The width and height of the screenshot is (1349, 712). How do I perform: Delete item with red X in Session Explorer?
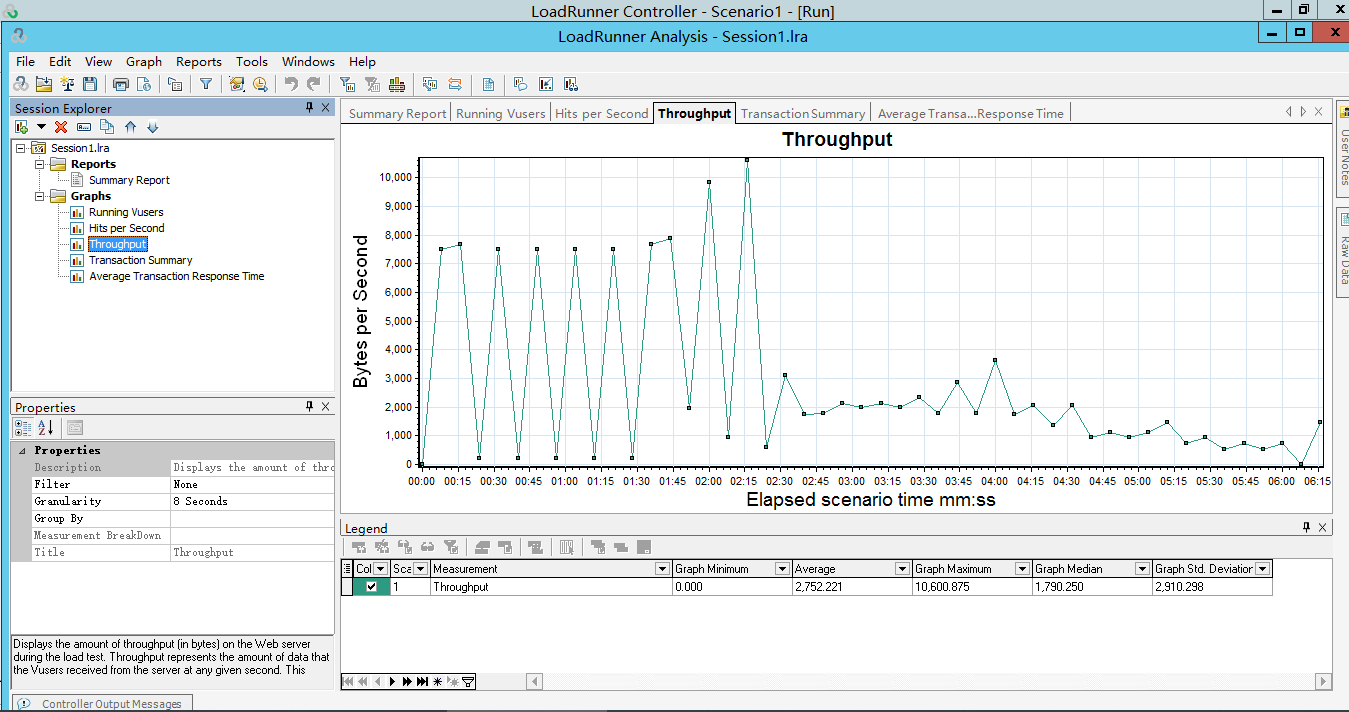(61, 127)
